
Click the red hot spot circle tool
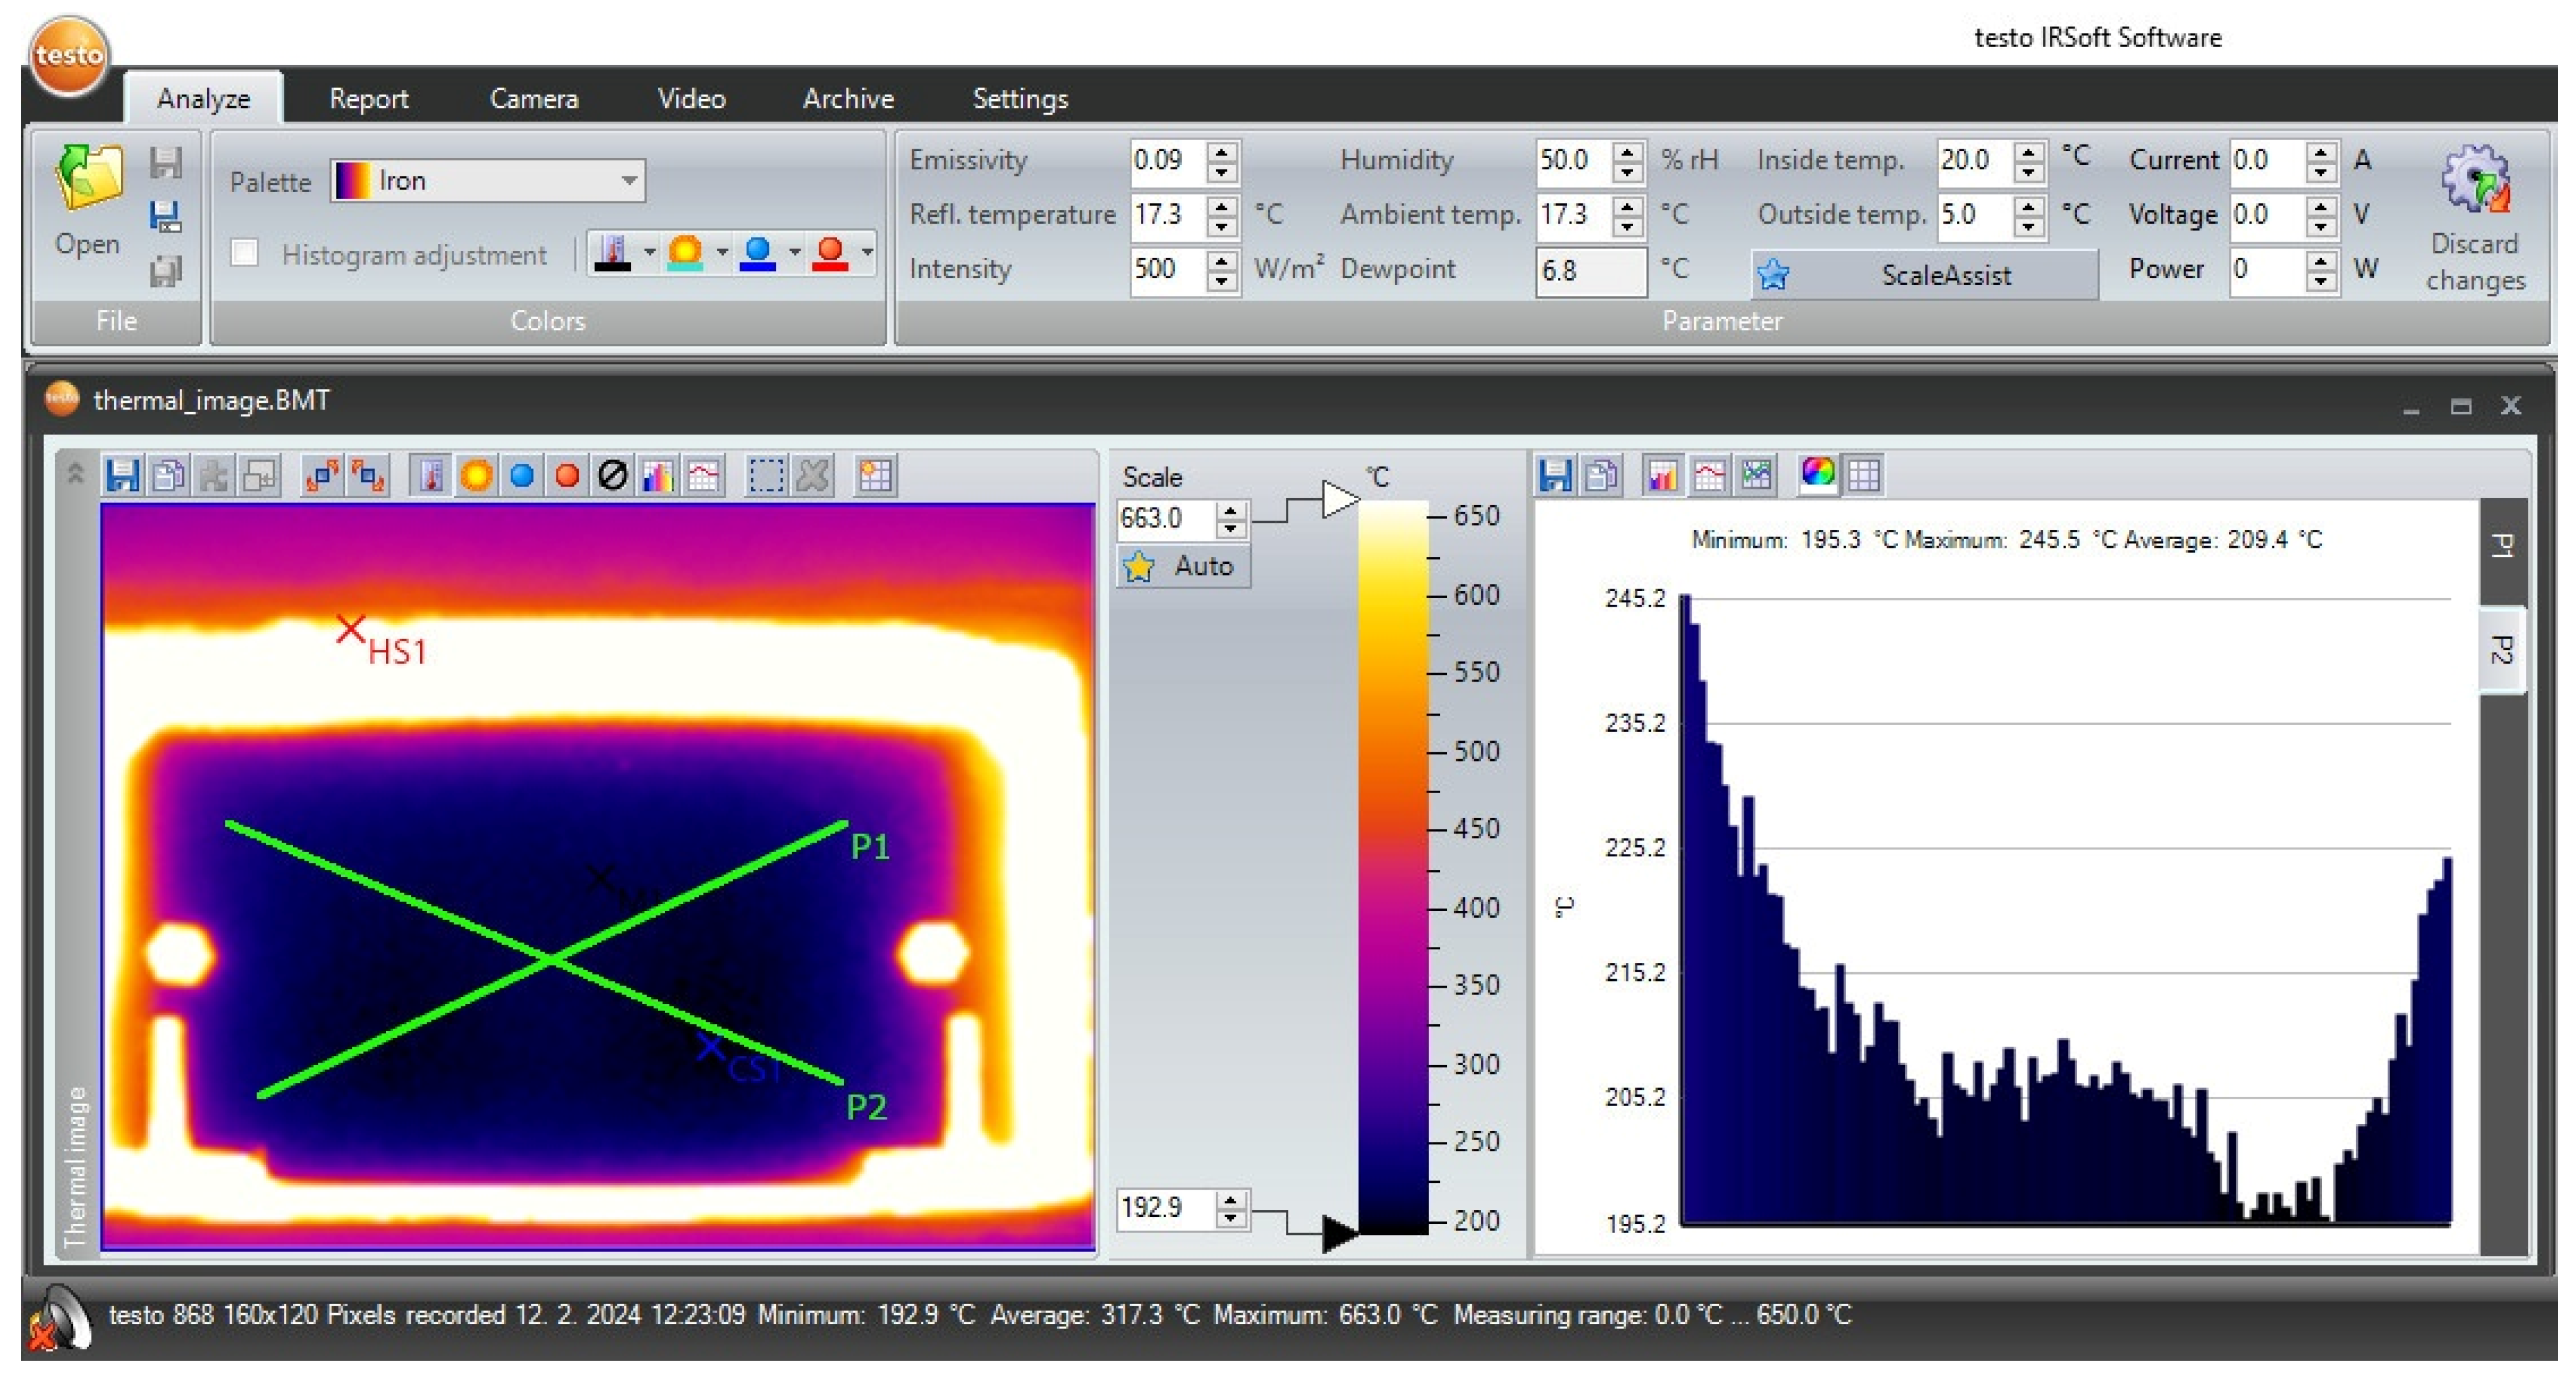tap(567, 476)
